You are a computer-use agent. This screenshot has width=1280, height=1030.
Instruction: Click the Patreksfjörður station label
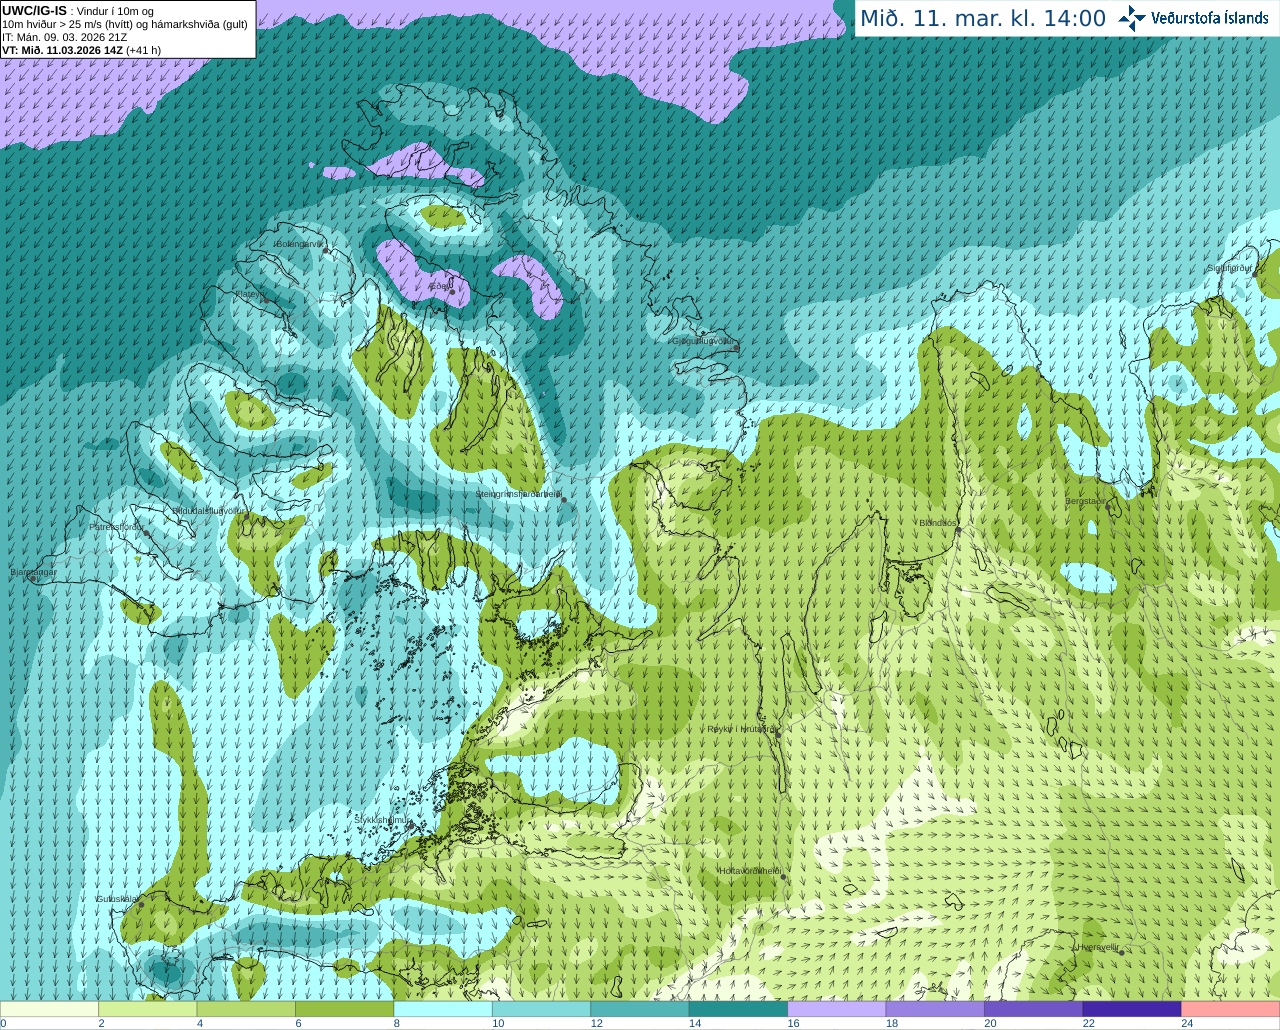(x=116, y=526)
